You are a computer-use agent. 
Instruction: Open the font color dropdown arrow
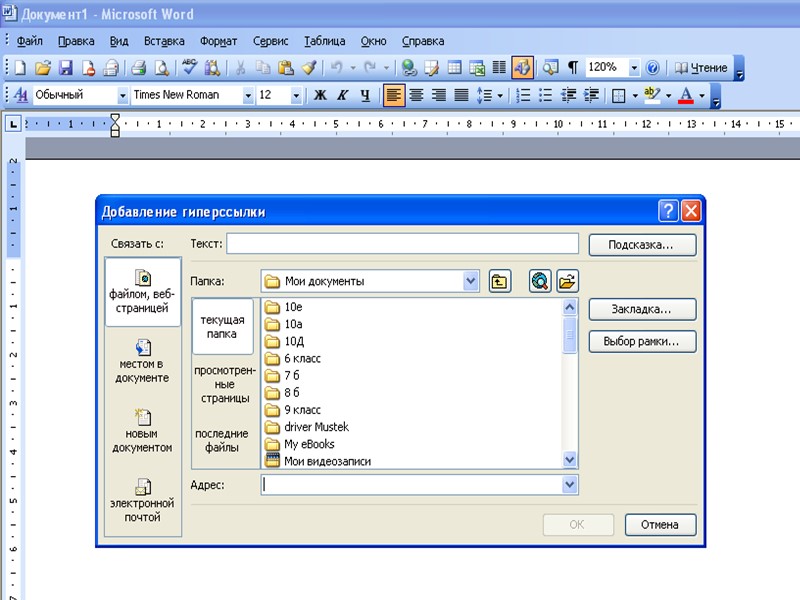(x=702, y=95)
